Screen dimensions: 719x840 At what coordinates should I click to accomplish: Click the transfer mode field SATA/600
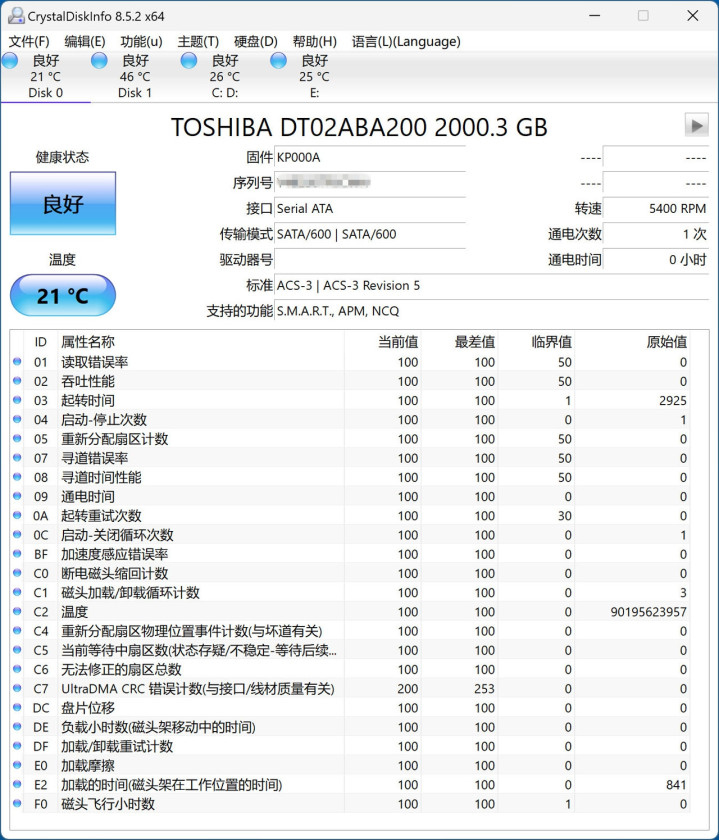(370, 234)
